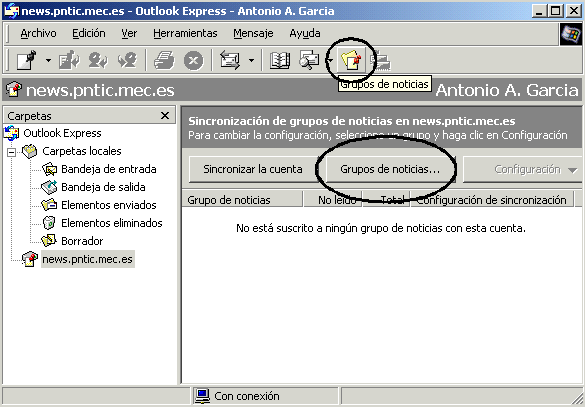Open the New Message dropdown arrow
Image resolution: width=585 pixels, height=407 pixels.
[x=48, y=60]
